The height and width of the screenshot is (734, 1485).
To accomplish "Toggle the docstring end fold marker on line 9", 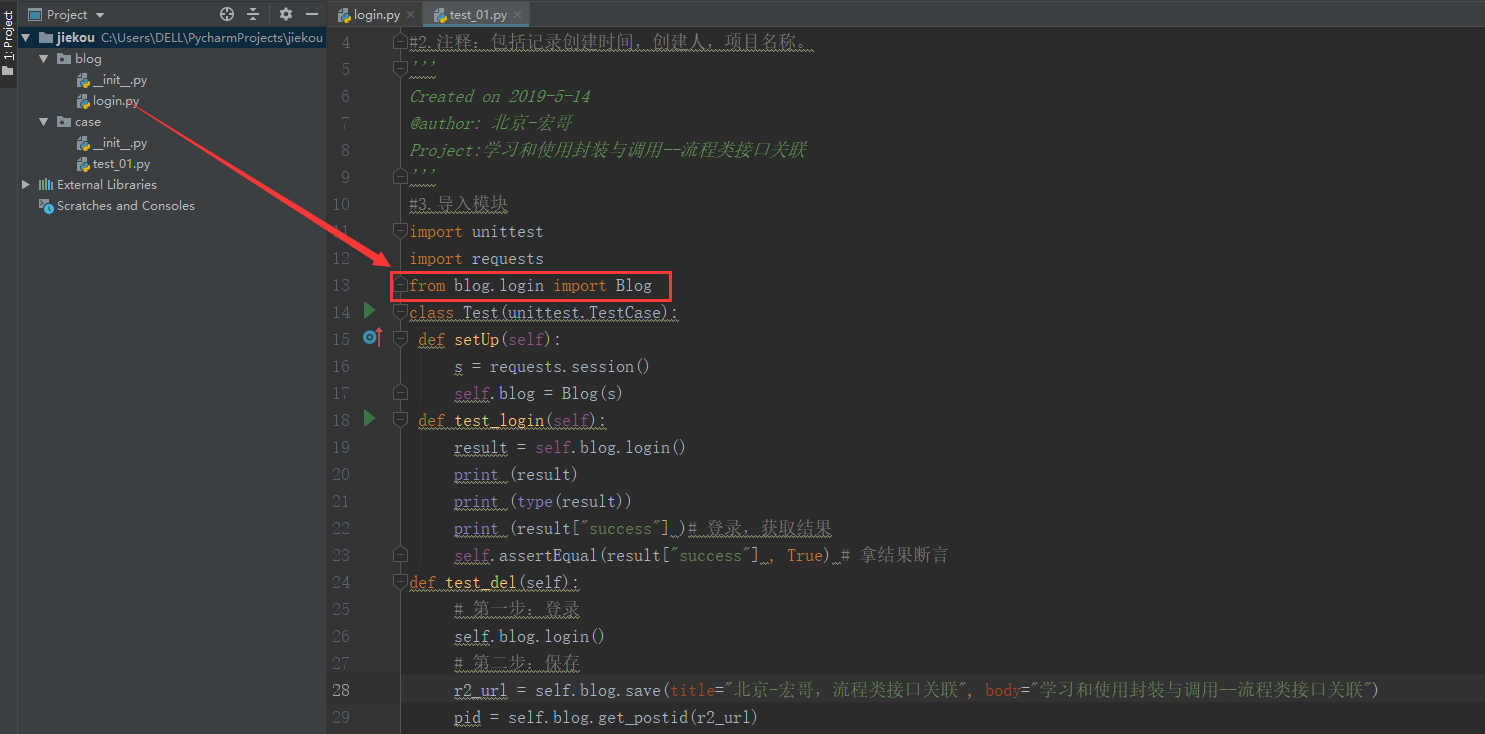I will [x=401, y=176].
